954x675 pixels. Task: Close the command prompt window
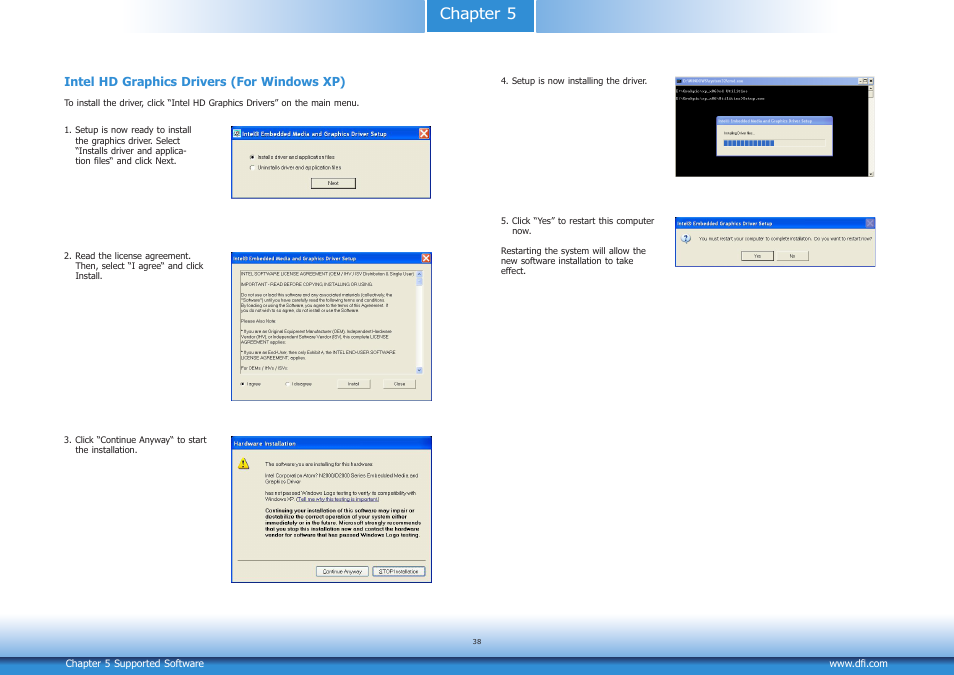pos(871,81)
